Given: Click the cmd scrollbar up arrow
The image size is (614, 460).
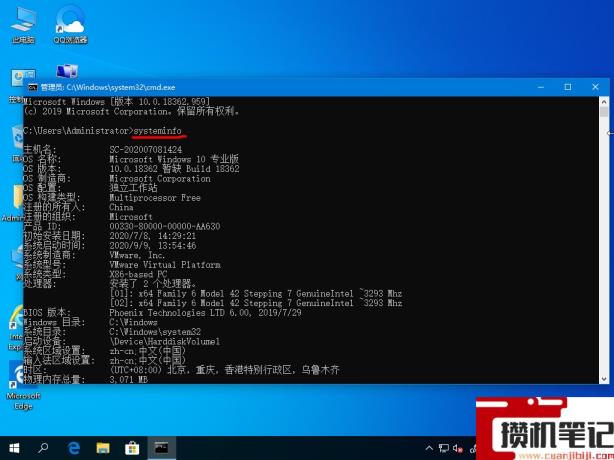Looking at the screenshot, I should pos(603,101).
